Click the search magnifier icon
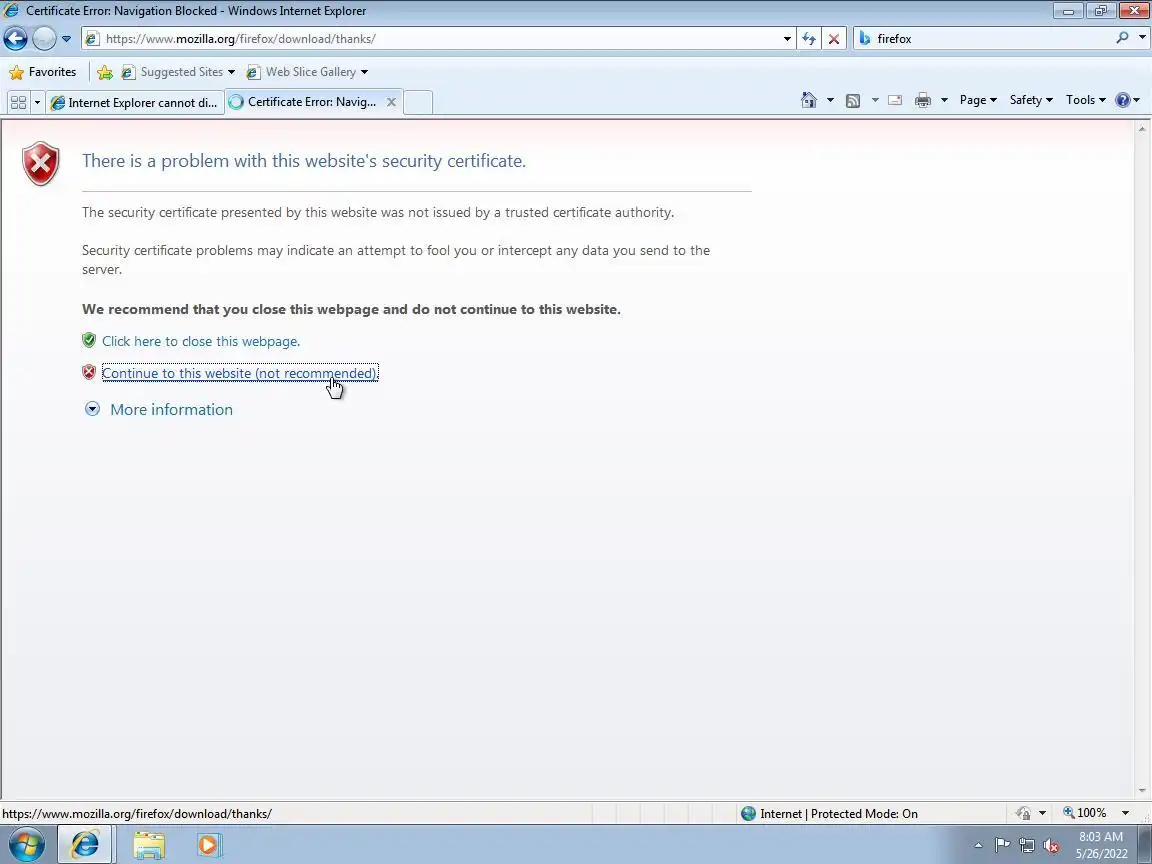This screenshot has height=864, width=1152. (x=1122, y=37)
